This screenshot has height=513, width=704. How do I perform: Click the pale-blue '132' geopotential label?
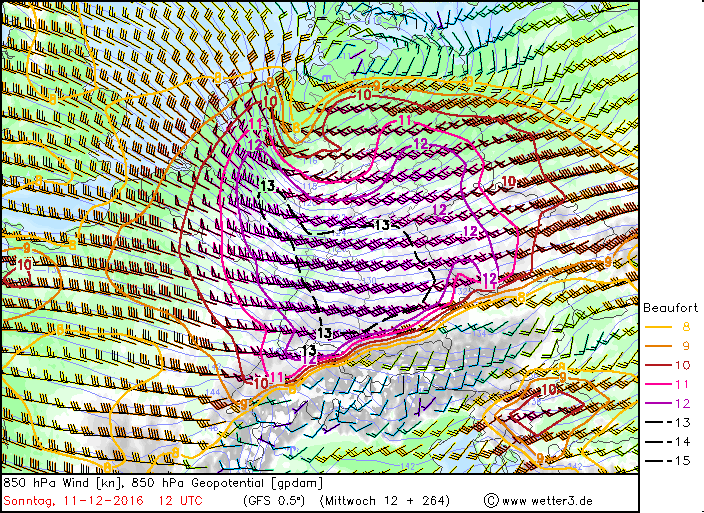point(462,291)
